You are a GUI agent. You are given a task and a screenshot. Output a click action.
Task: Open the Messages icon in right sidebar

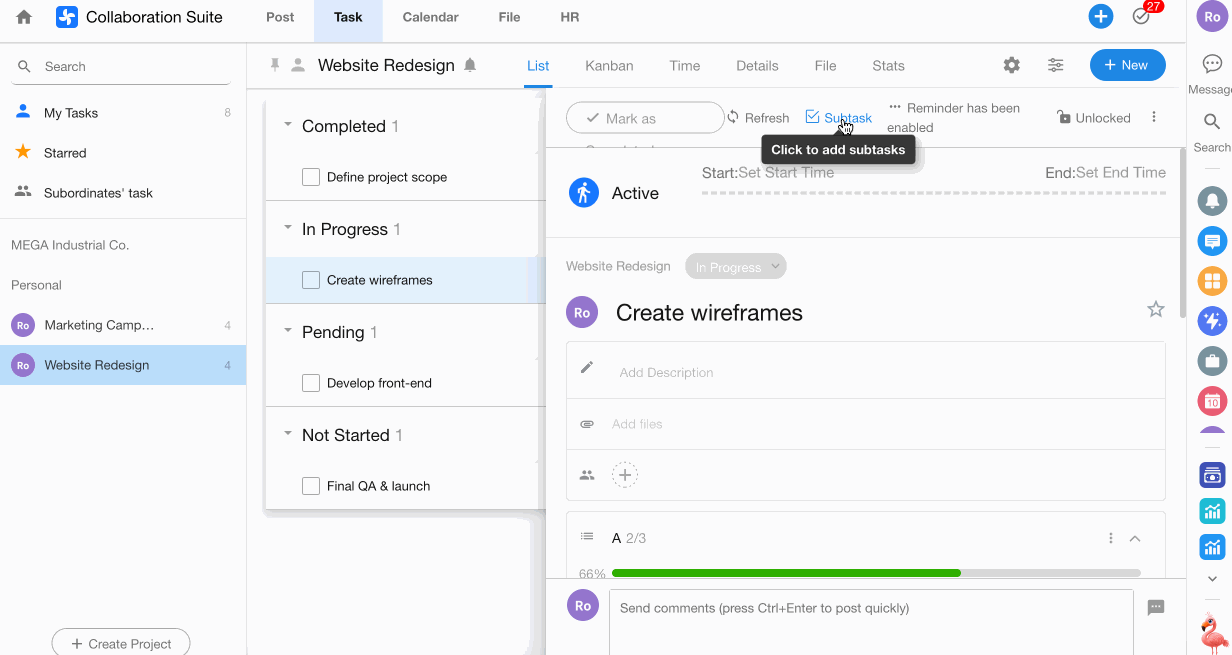coord(1211,65)
